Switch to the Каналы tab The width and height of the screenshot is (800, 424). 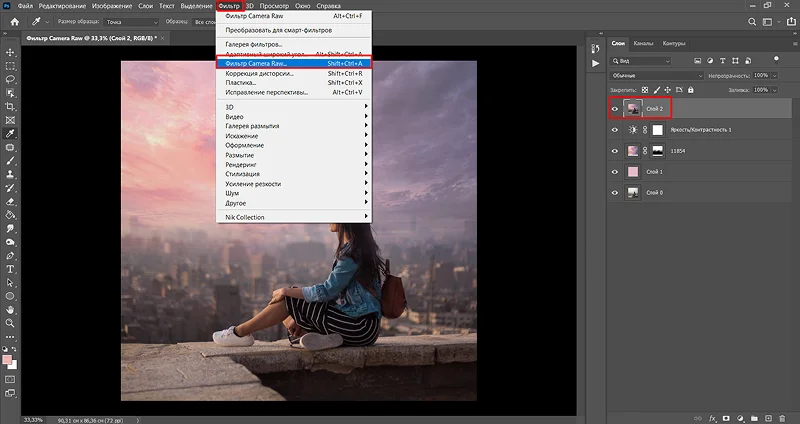[x=643, y=43]
